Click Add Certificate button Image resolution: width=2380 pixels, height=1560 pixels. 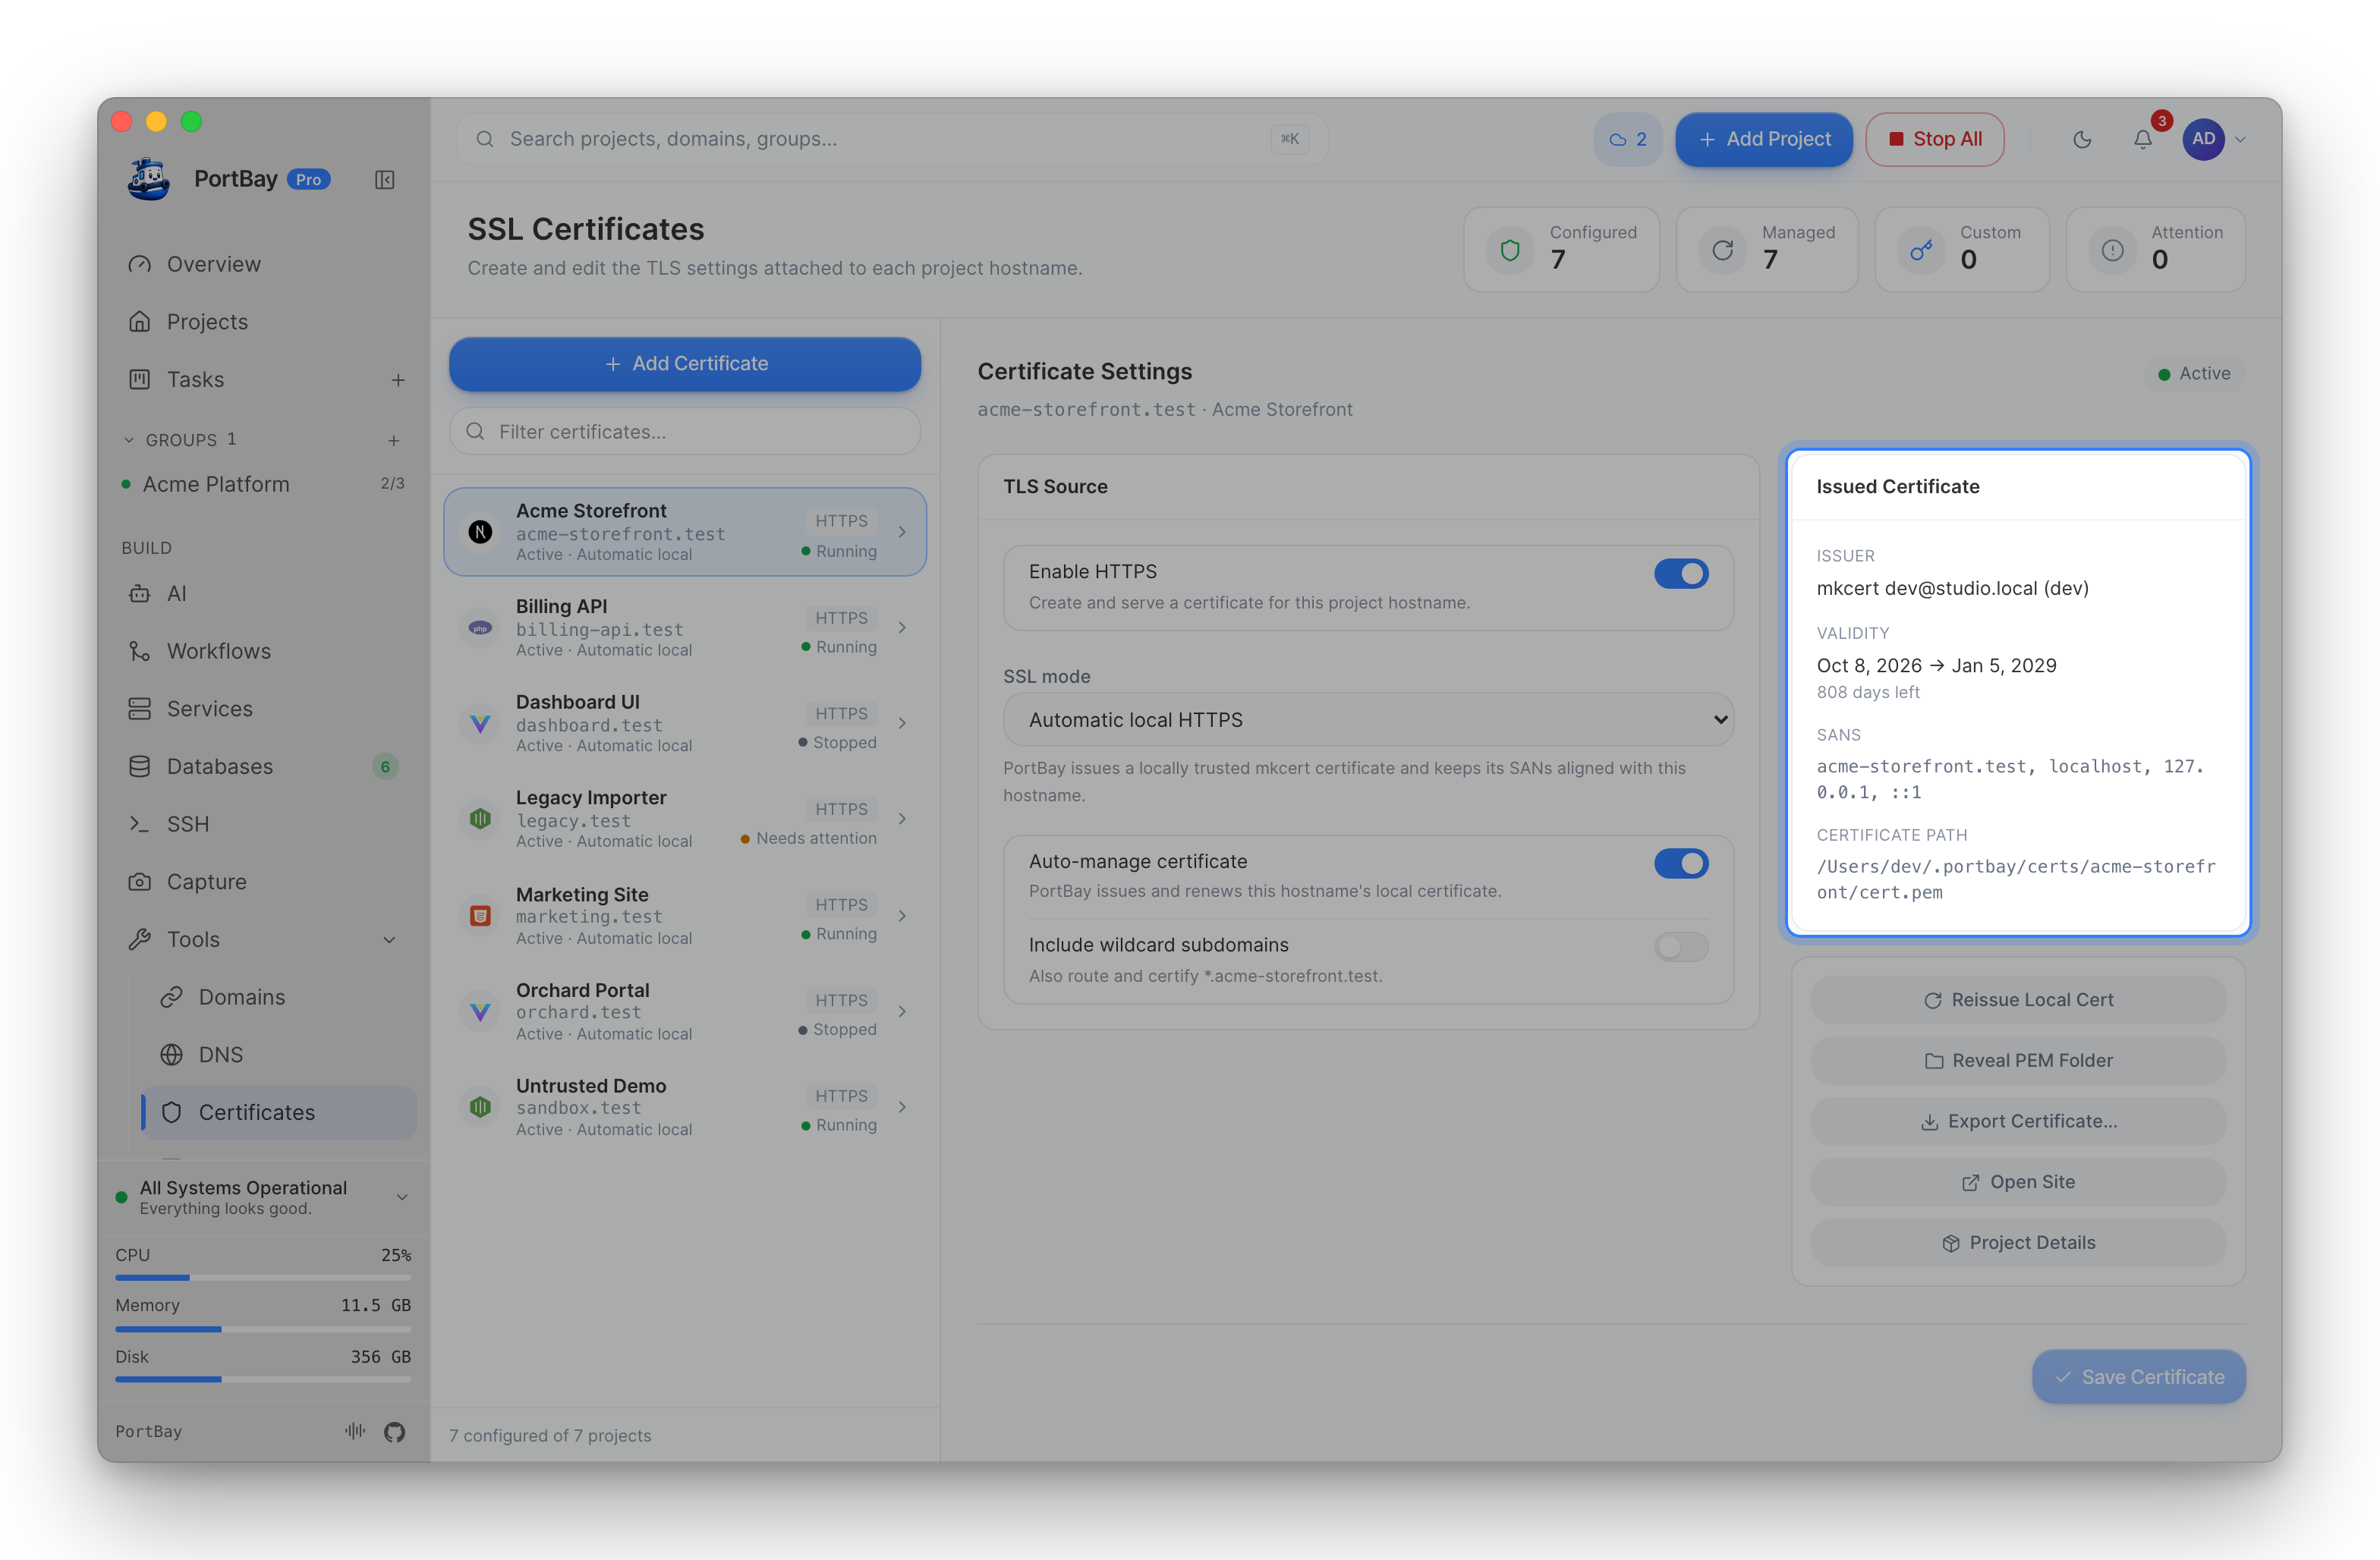click(x=685, y=364)
